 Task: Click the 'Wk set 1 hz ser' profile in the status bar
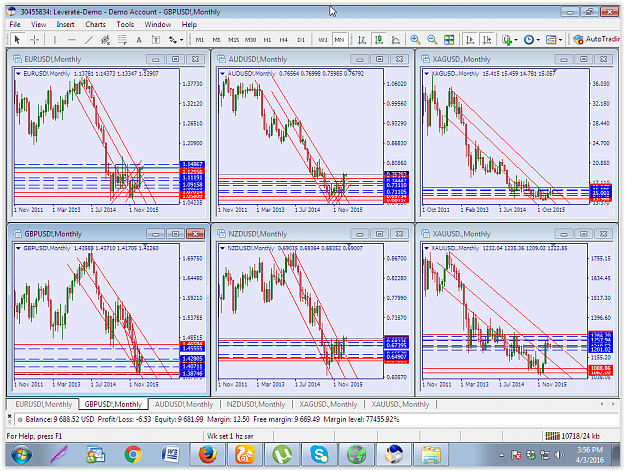coord(230,436)
